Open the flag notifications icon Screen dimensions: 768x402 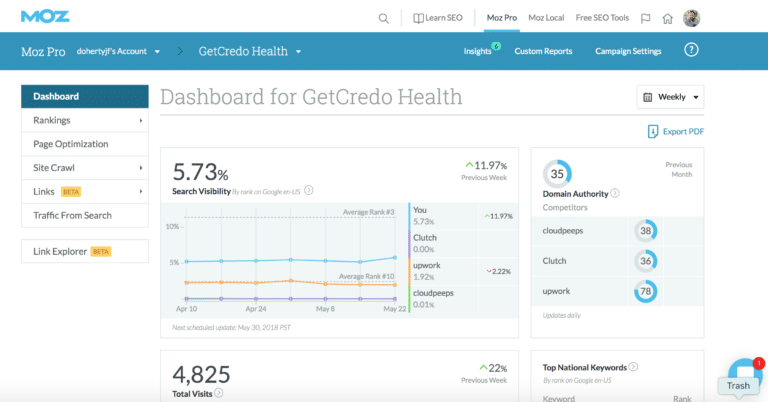pyautogui.click(x=646, y=19)
